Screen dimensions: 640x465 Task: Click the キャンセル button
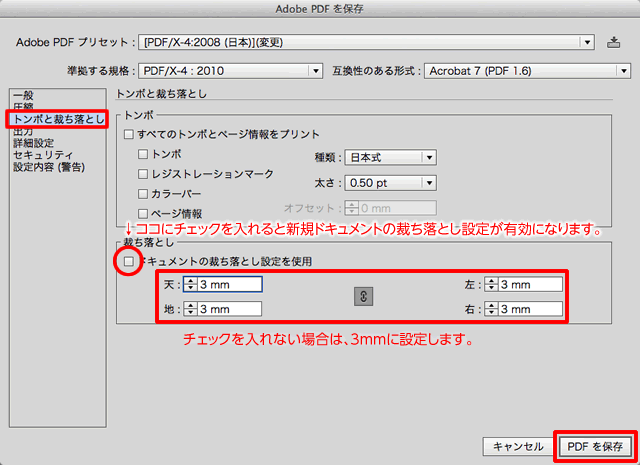[518, 446]
